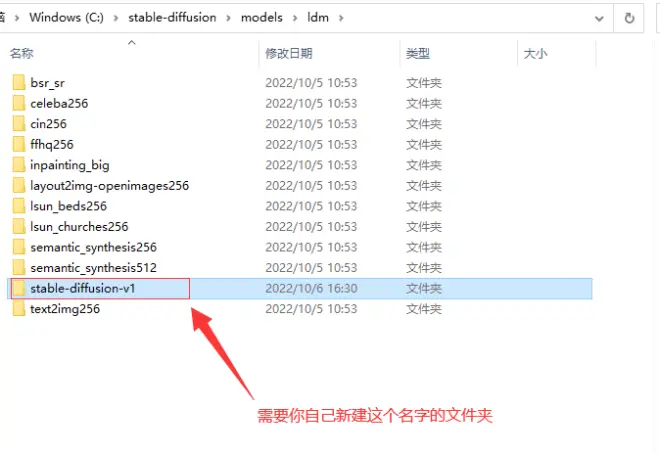Expand the chevron after models breadcrumb
This screenshot has height=454, width=660.
point(295,18)
